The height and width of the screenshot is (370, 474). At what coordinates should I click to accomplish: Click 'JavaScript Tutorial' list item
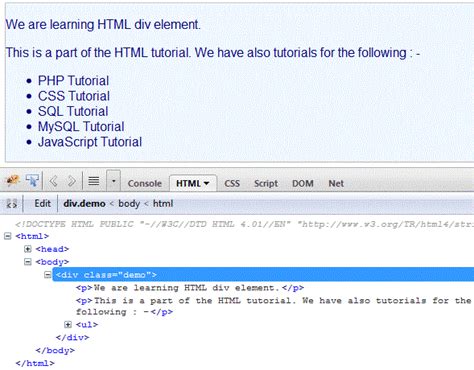pos(90,142)
